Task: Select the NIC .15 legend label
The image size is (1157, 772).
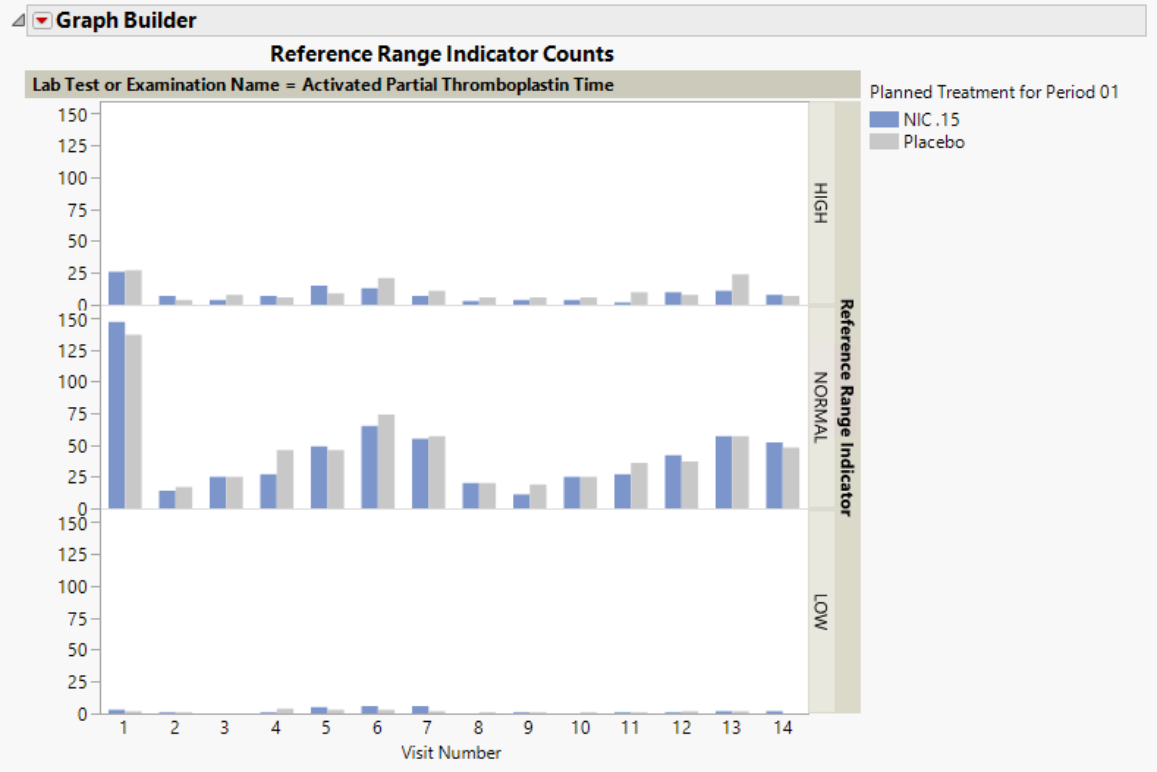Action: click(x=931, y=120)
